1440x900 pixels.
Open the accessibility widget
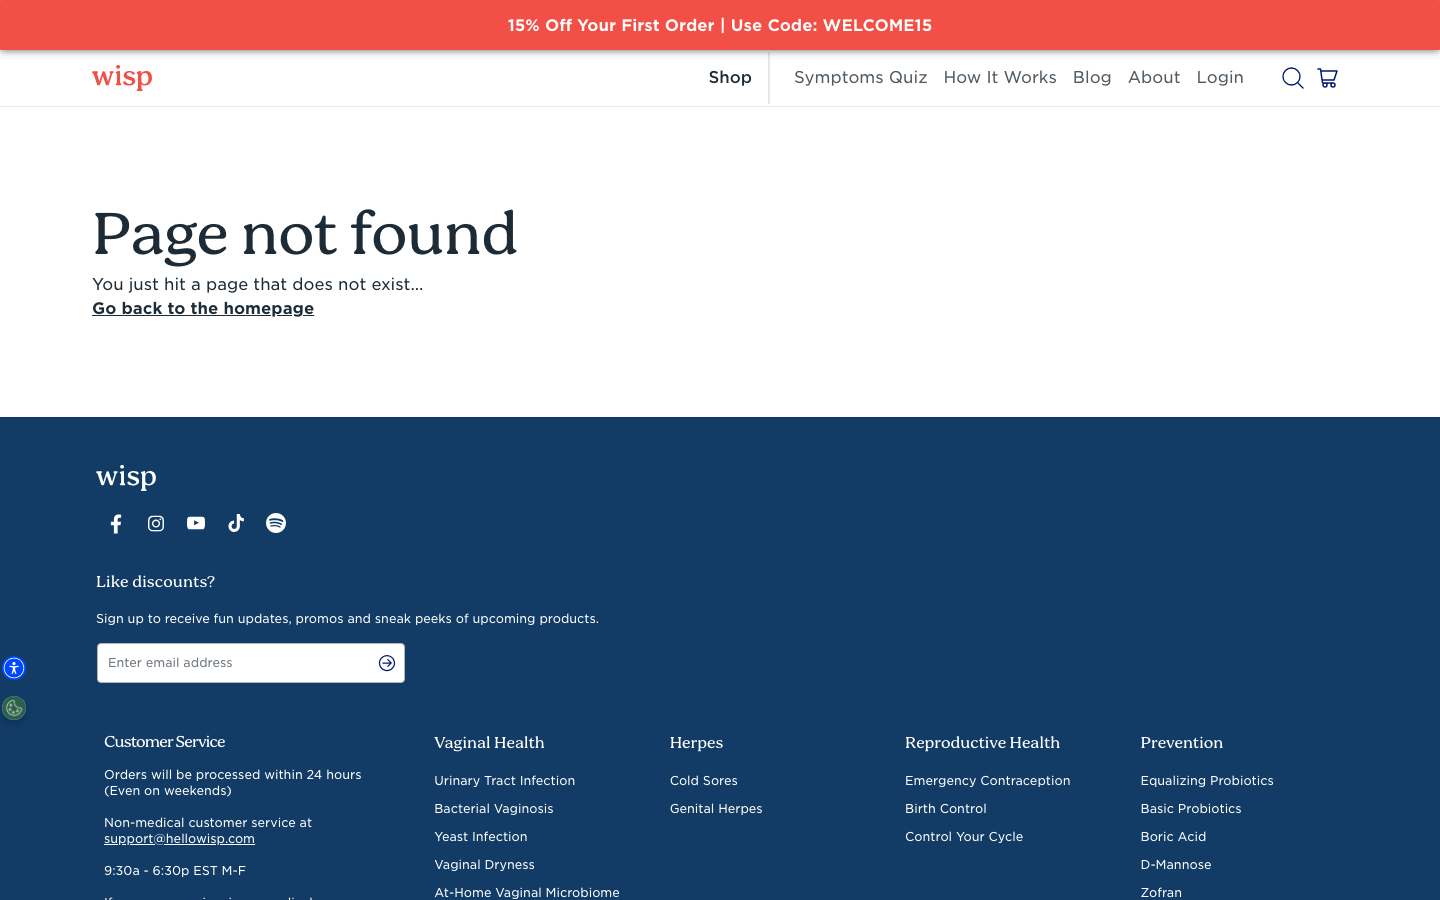[14, 668]
